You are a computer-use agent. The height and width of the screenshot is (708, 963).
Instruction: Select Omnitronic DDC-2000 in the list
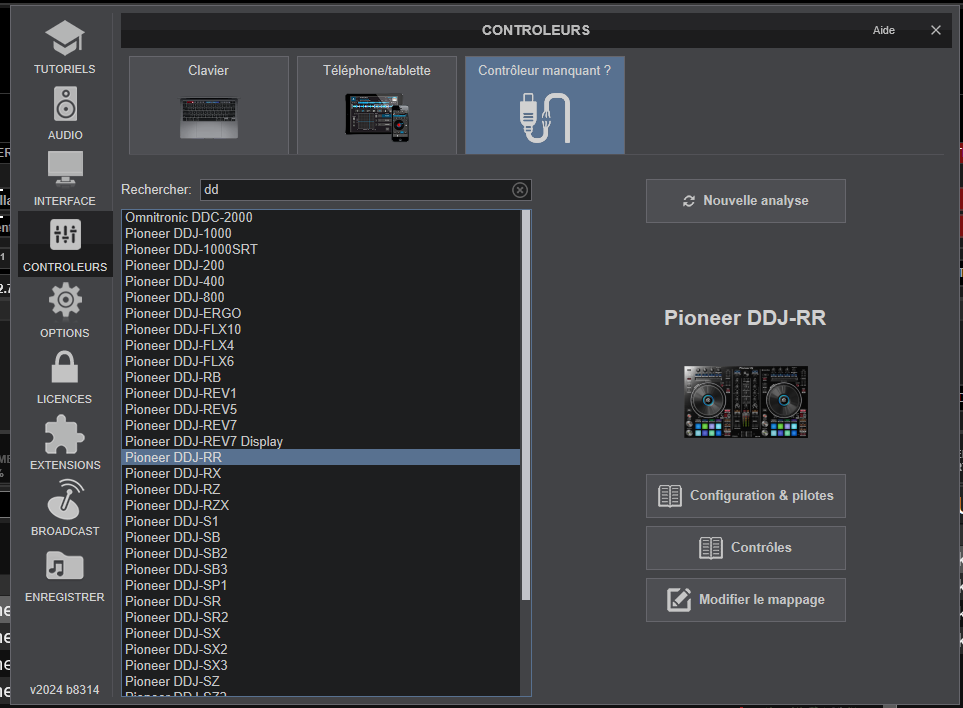pyautogui.click(x=321, y=217)
